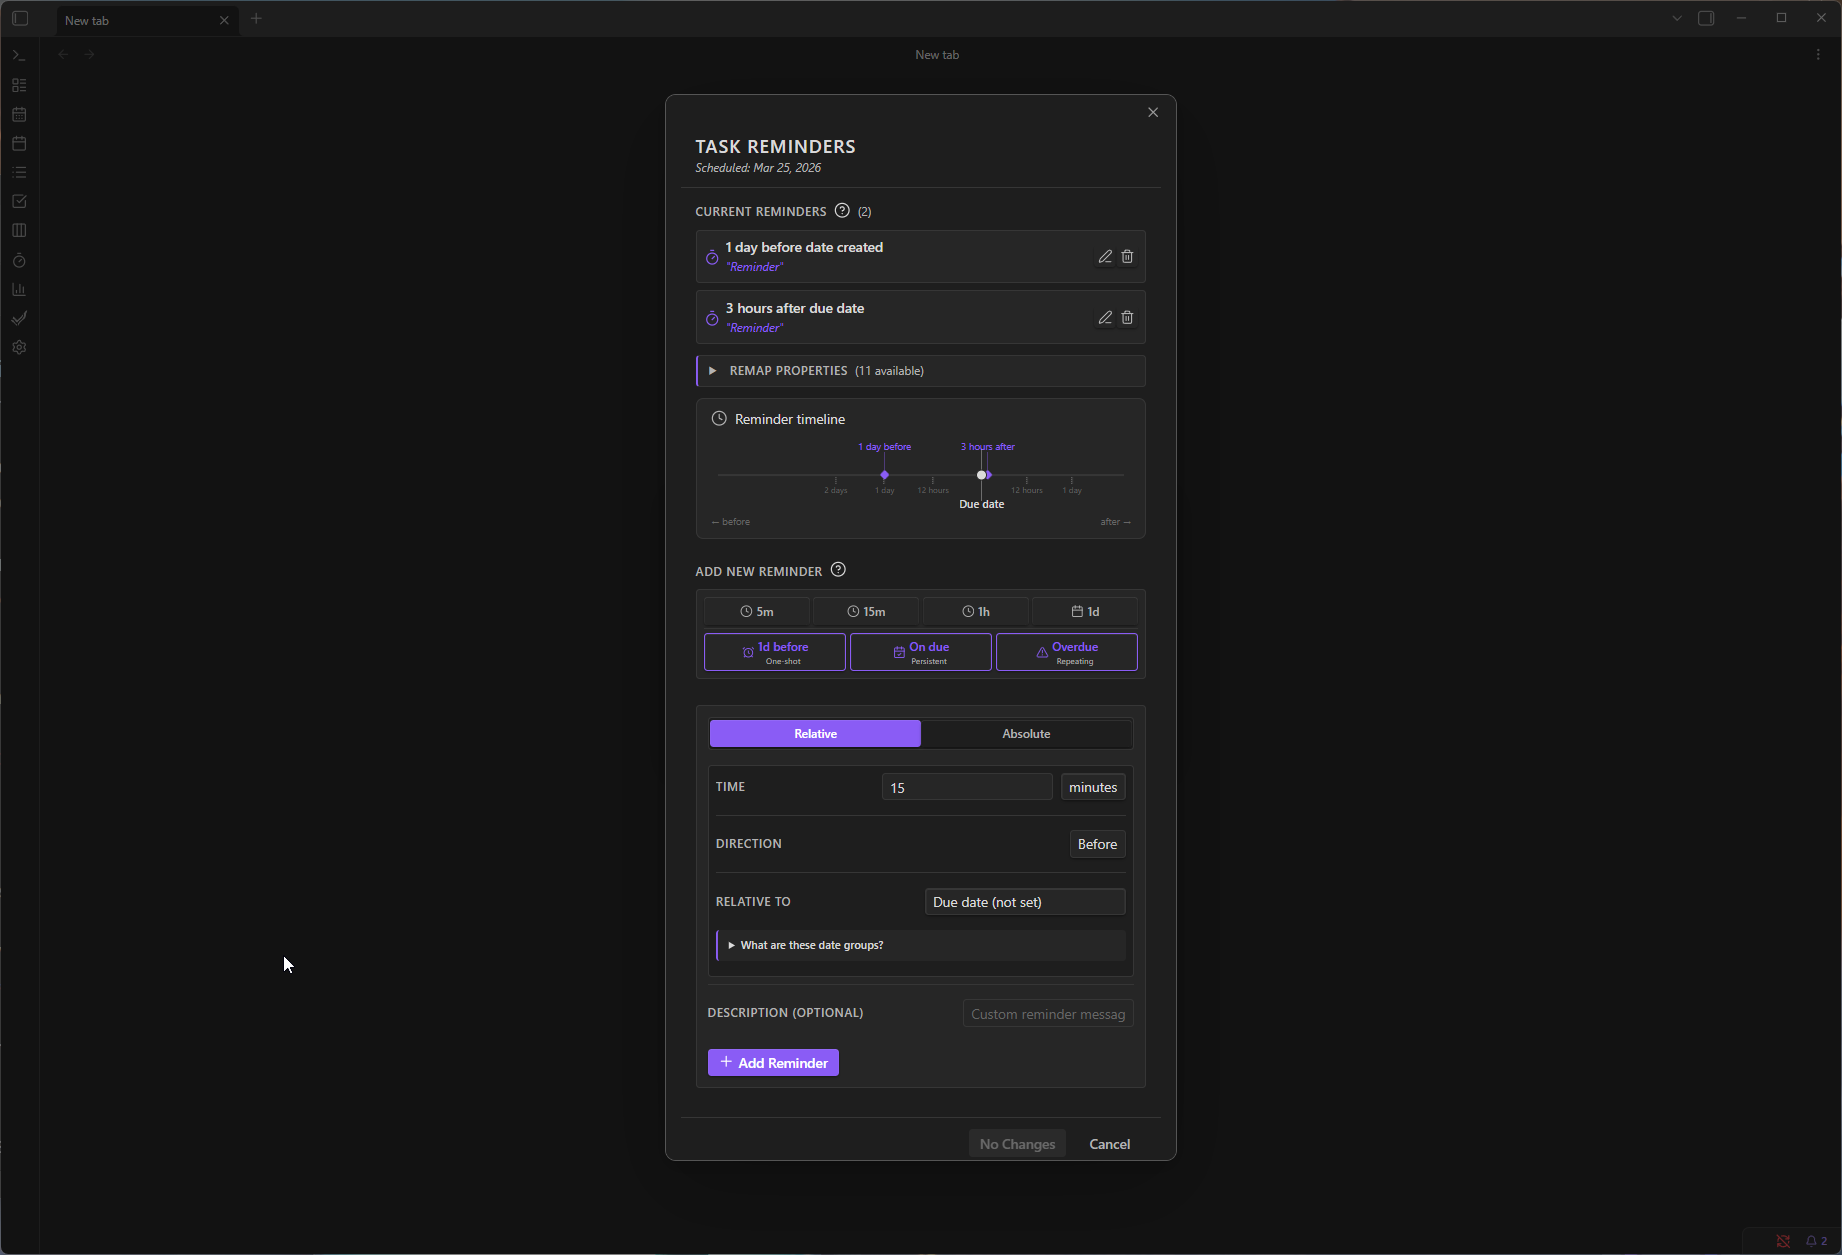Switch to the Absolute tab
Viewport: 1842px width, 1255px height.
pos(1025,733)
